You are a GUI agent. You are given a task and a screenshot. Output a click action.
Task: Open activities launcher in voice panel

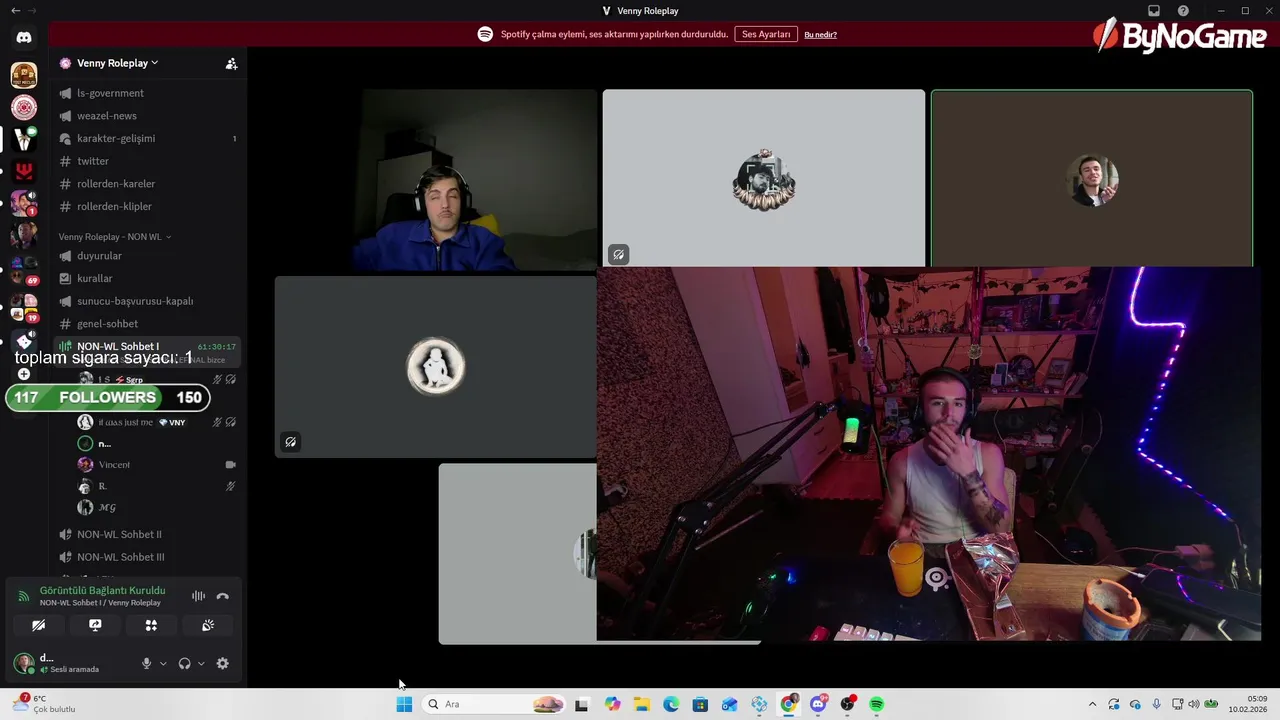[x=151, y=625]
